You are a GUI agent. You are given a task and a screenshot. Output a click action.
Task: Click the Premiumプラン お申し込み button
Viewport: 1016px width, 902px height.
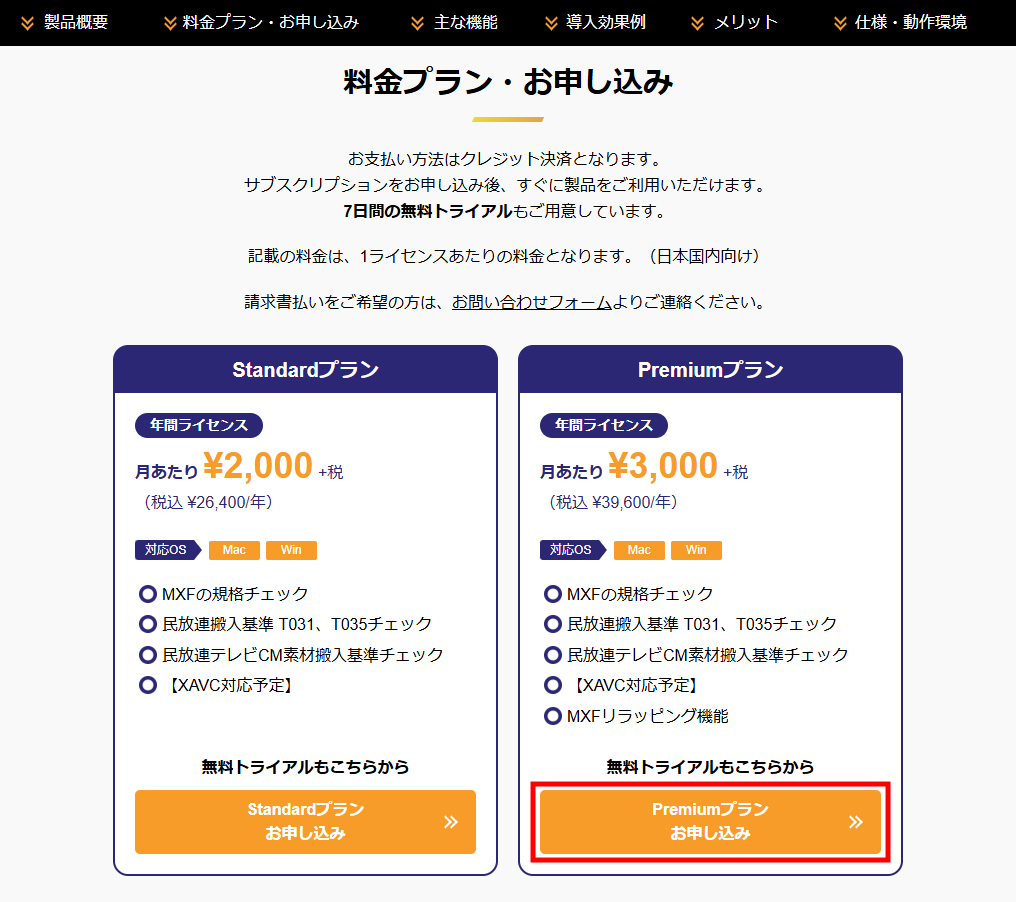click(710, 822)
